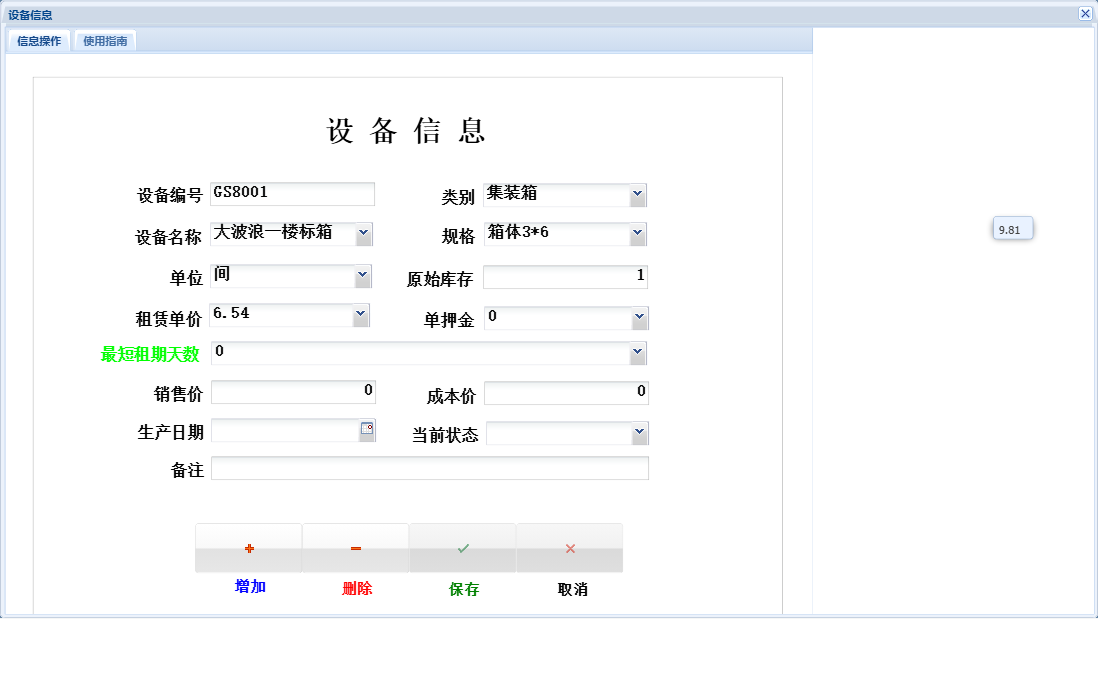This screenshot has height=687, width=1098.
Task: Expand the 单押金 dropdown
Action: coord(639,317)
